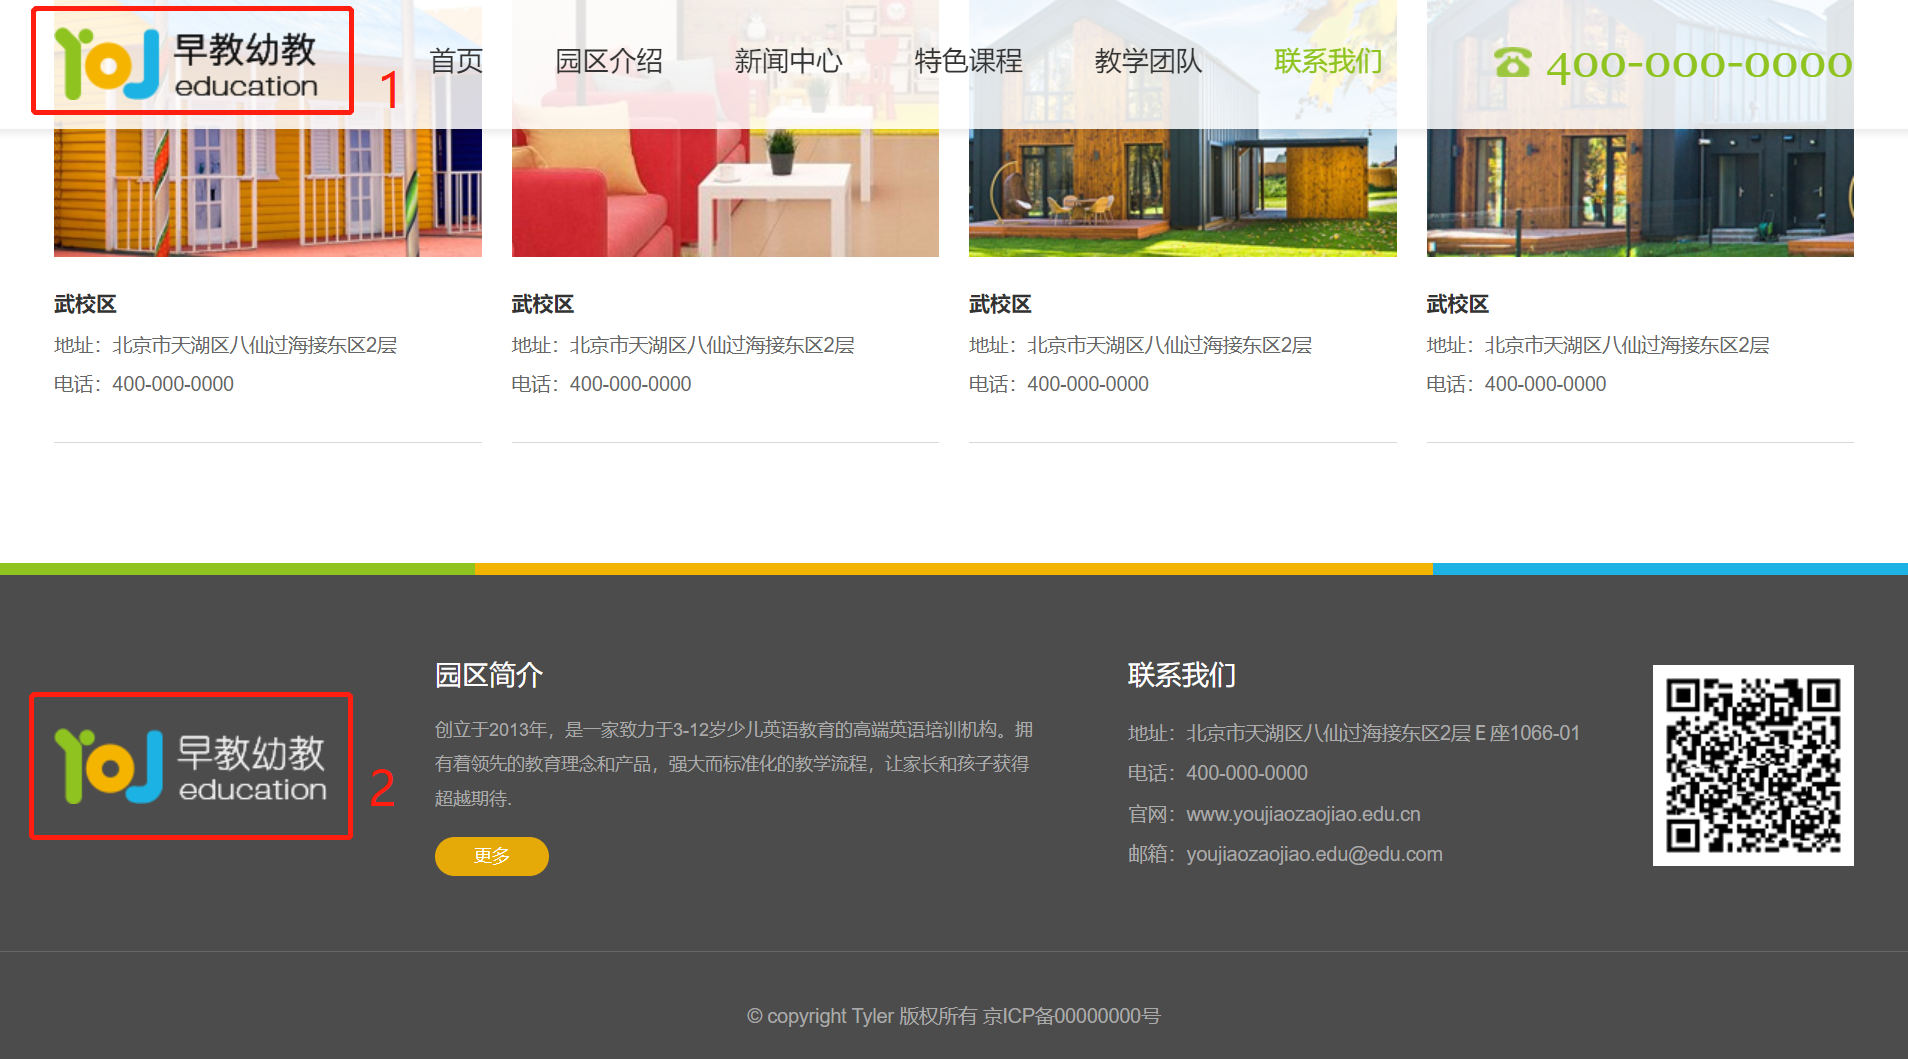Go to the 园区介绍 navigation page
This screenshot has height=1059, width=1908.
coord(609,62)
